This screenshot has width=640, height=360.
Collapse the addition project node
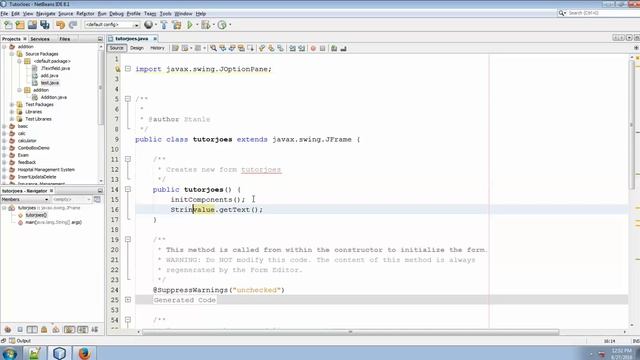(x=4, y=47)
